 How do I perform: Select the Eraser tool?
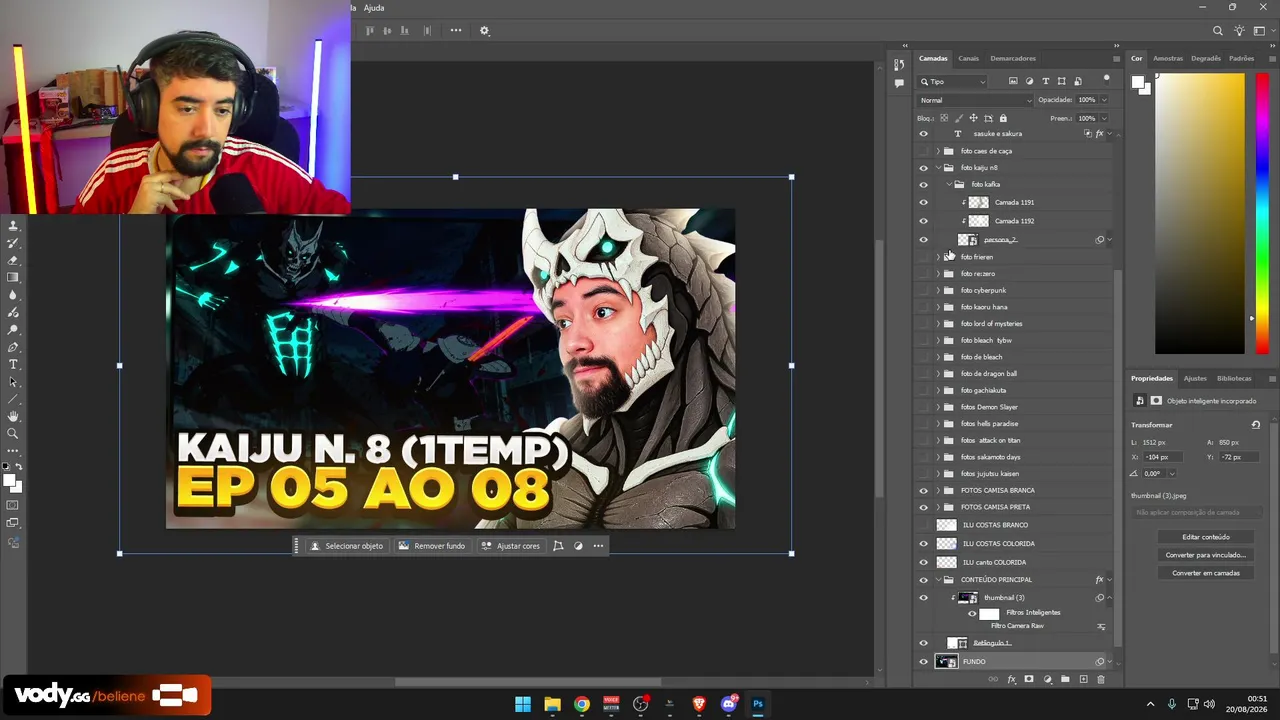pos(13,260)
